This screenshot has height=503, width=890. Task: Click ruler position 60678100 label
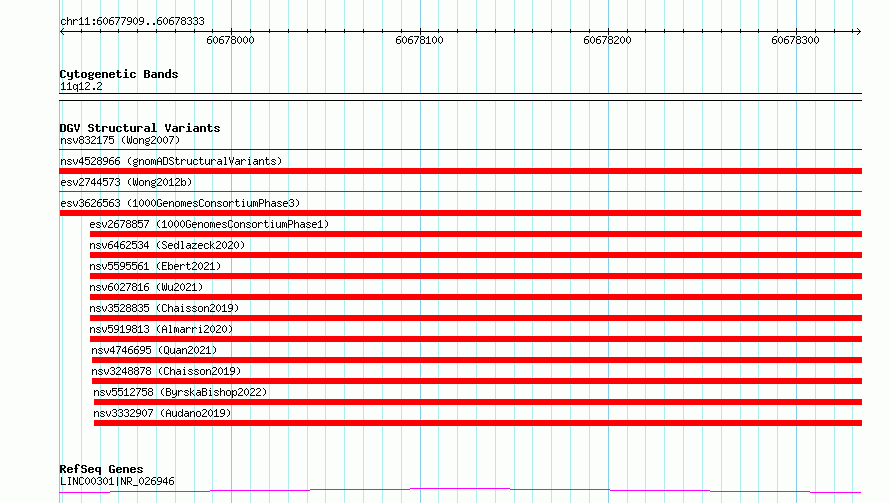click(419, 40)
